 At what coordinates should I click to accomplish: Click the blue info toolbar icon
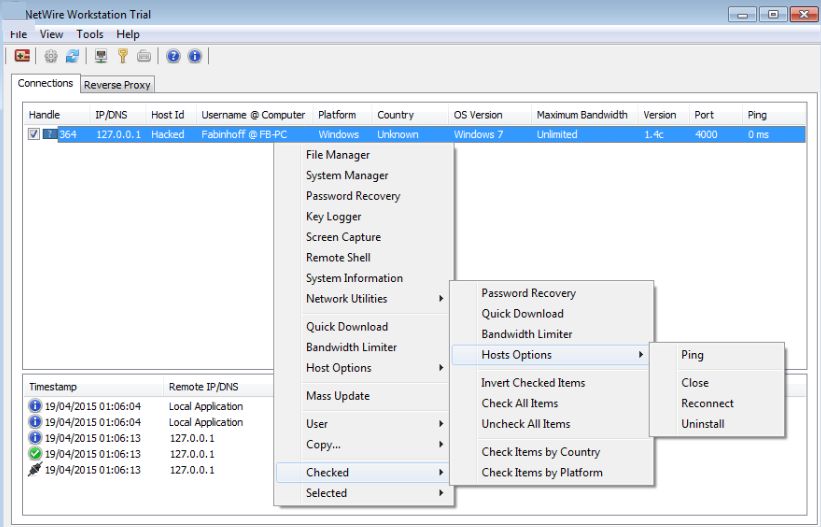tap(195, 56)
